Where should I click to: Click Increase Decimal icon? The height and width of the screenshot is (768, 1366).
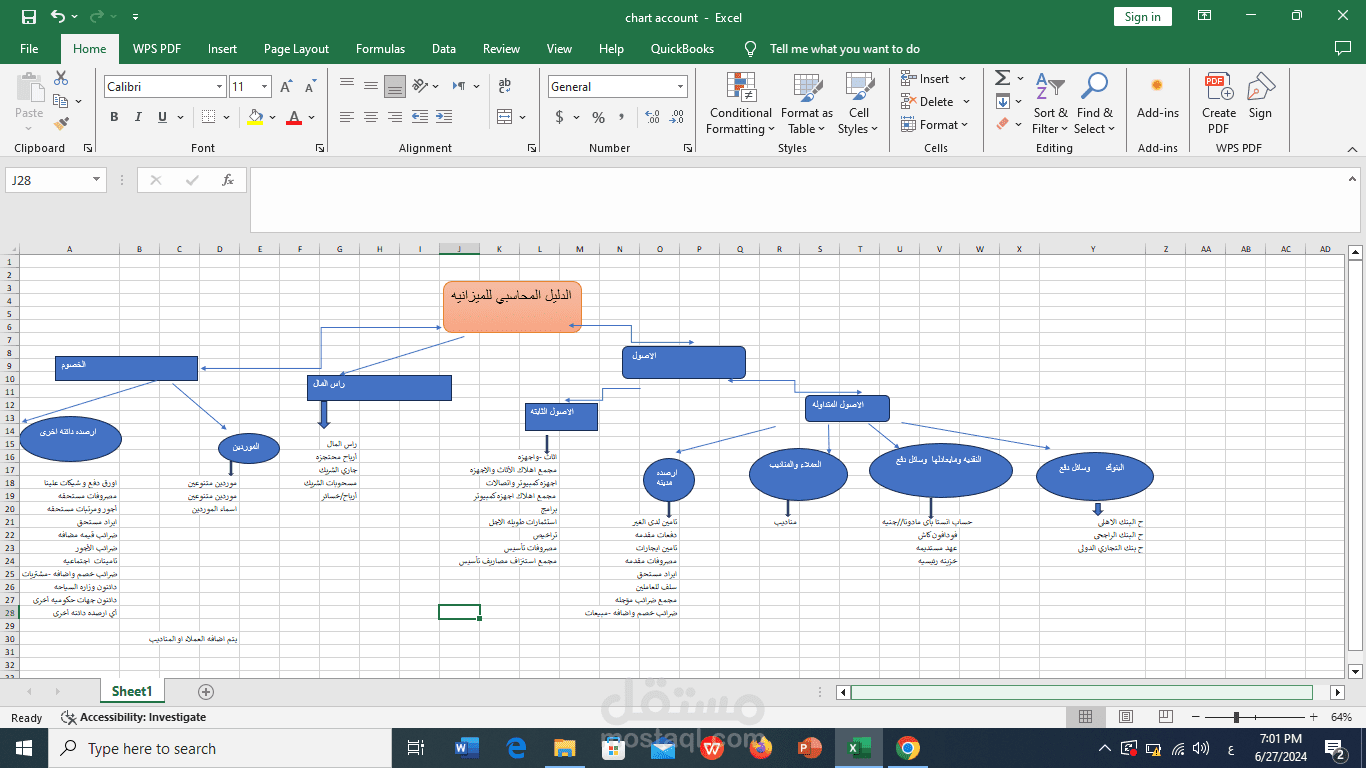[651, 117]
